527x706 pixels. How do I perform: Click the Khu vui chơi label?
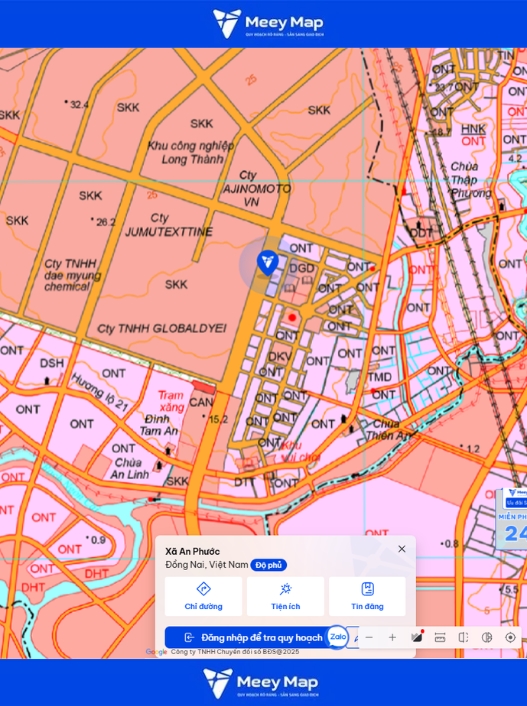(x=300, y=451)
